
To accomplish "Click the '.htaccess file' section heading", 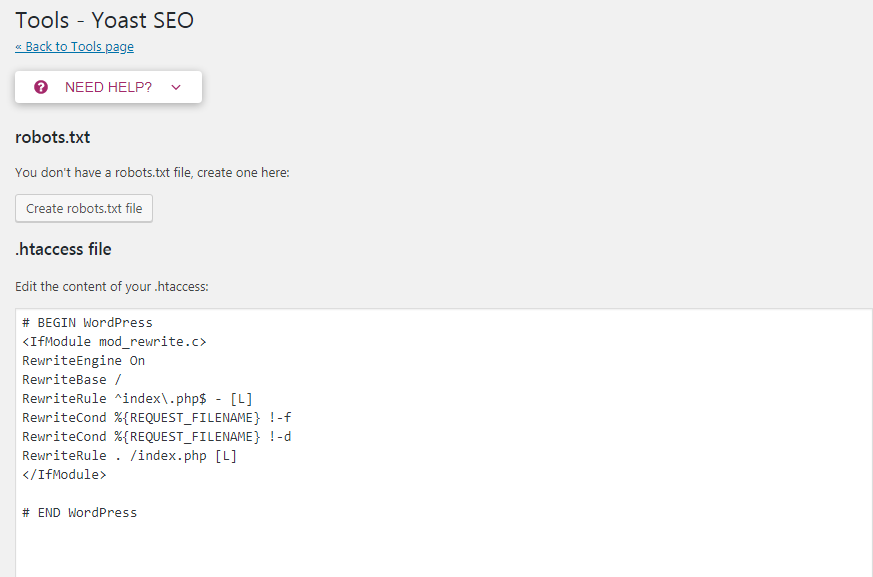I will click(x=63, y=249).
